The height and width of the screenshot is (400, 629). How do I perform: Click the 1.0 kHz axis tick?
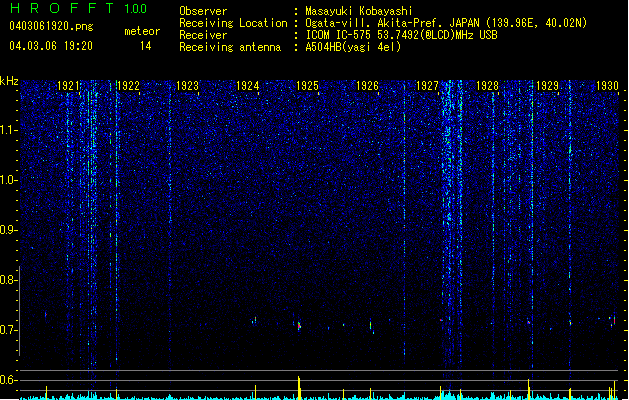(x=9, y=180)
